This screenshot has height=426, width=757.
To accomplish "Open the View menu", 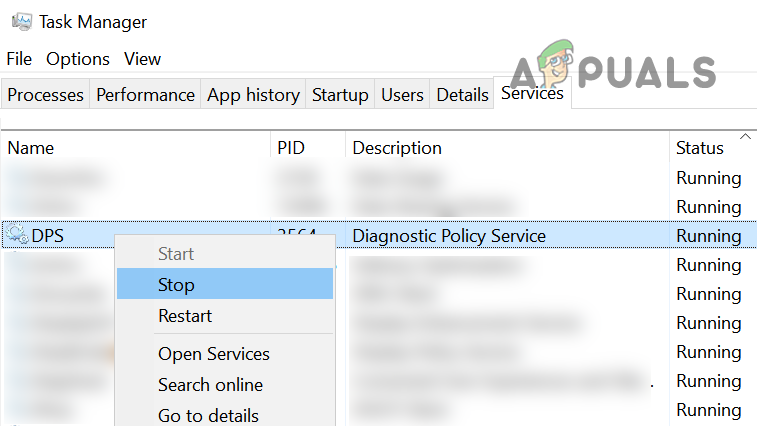I will pos(143,59).
